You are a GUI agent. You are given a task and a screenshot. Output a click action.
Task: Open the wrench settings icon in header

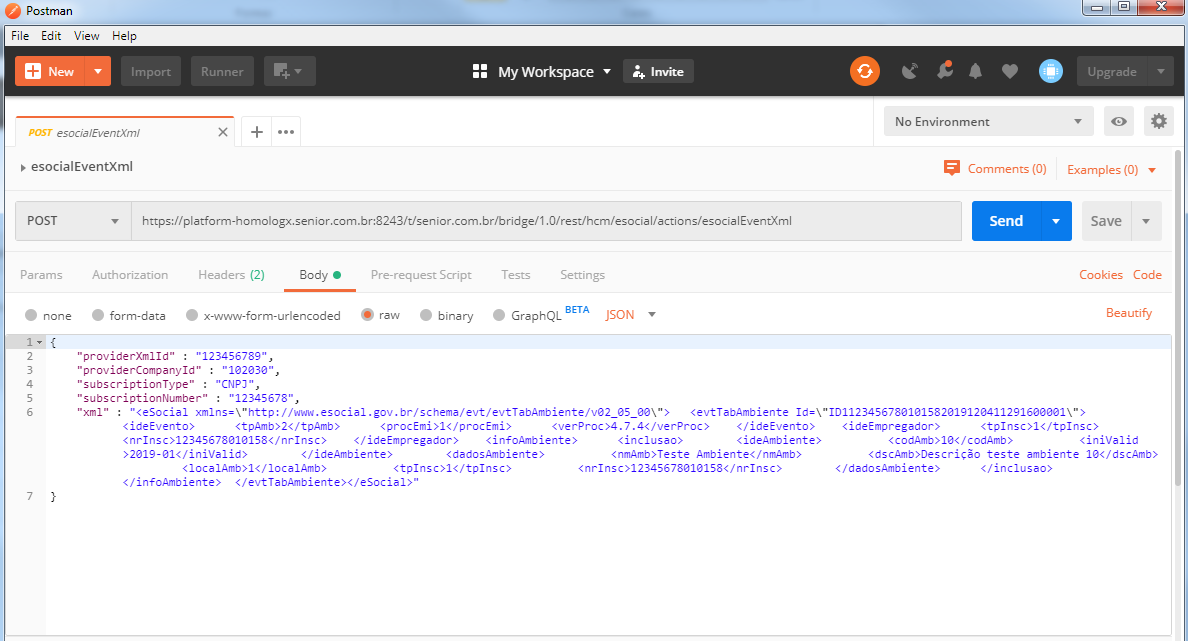click(944, 70)
